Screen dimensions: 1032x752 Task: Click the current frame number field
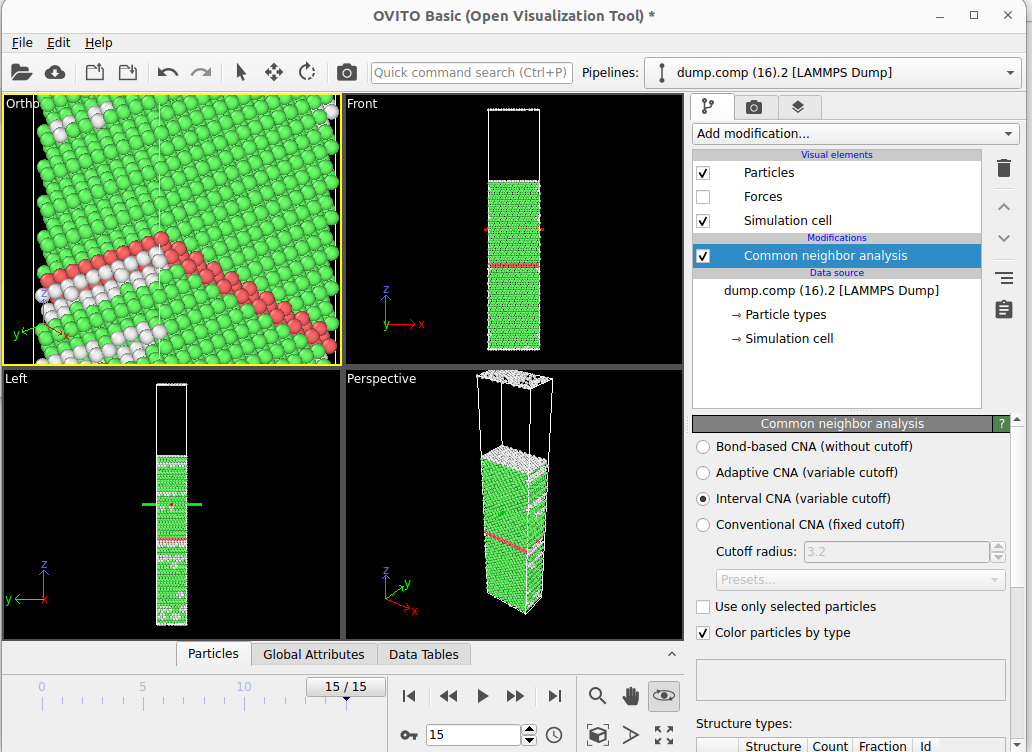473,734
